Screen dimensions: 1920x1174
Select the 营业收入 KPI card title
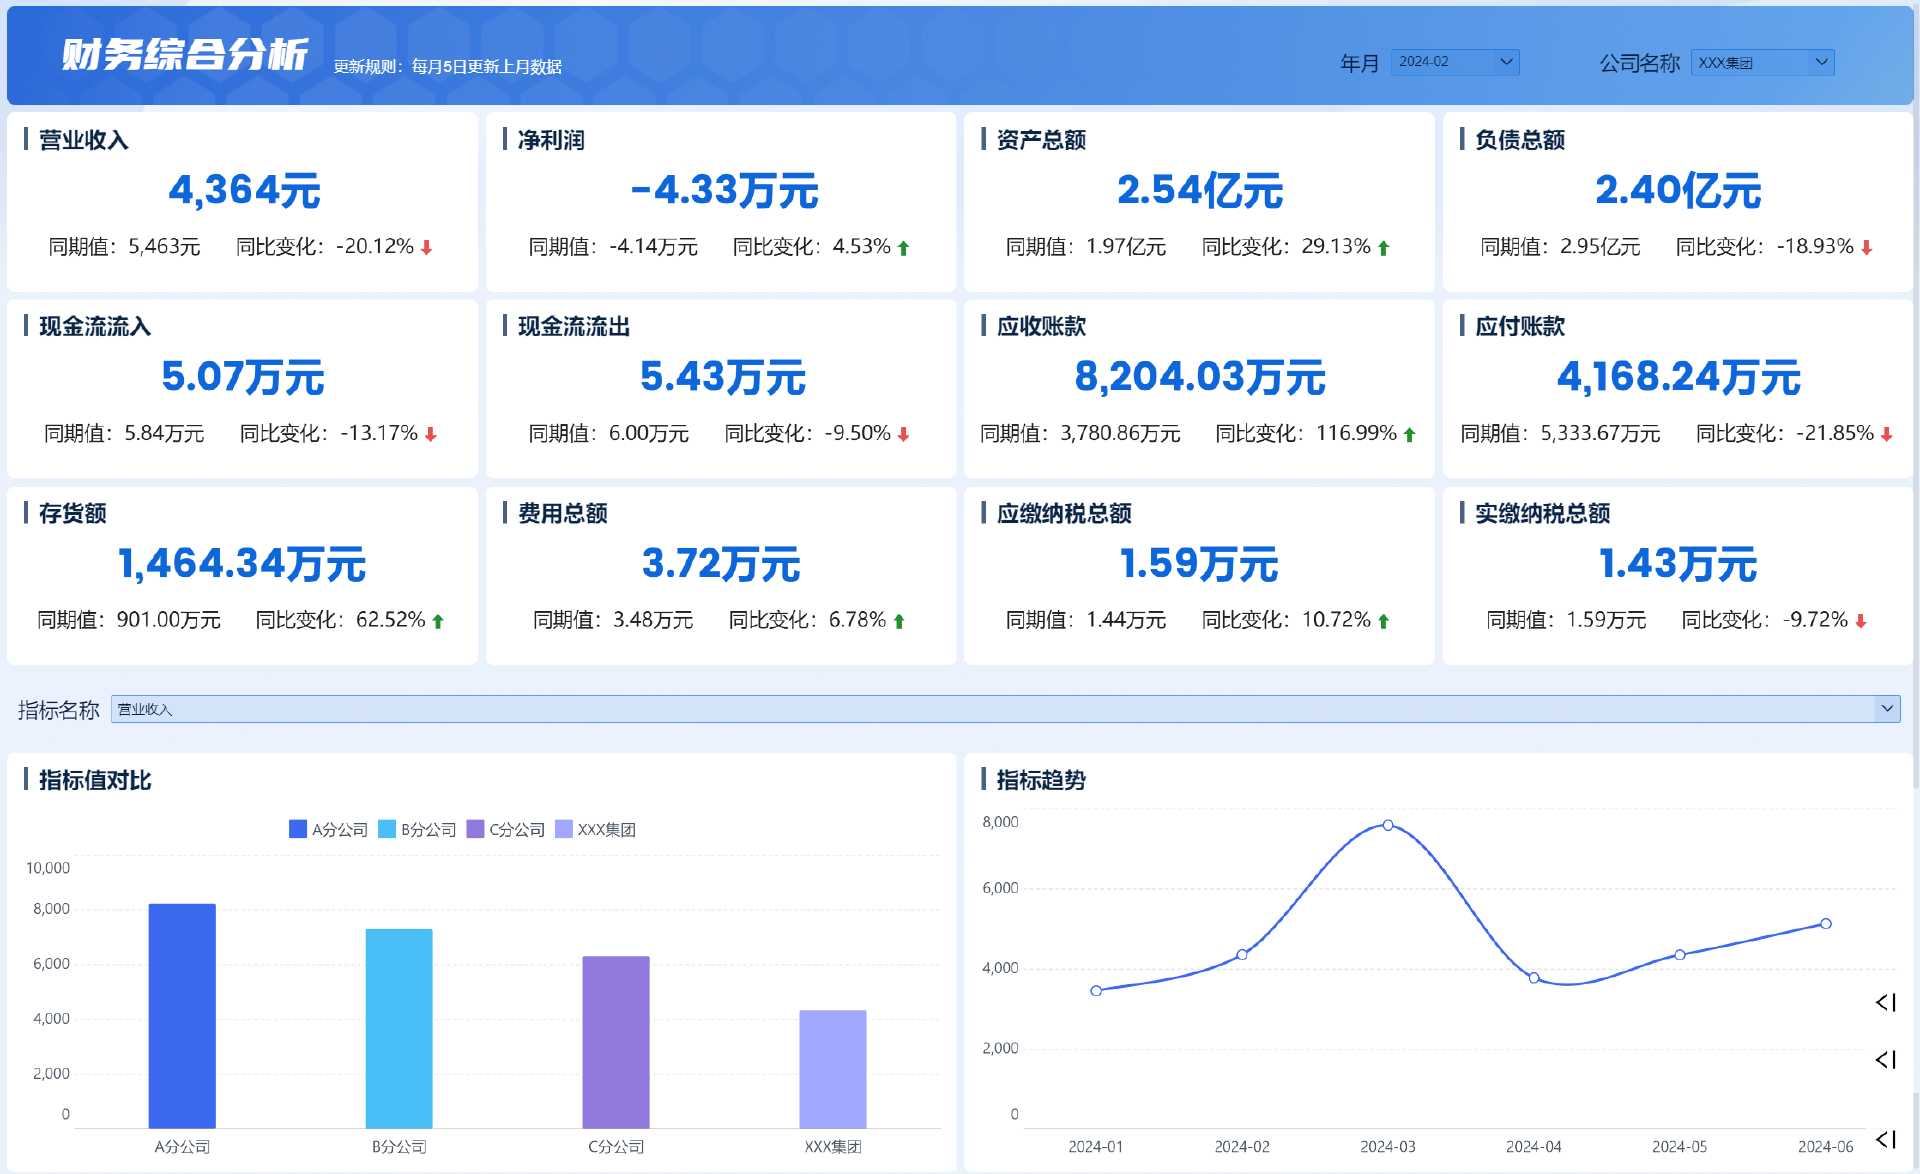tap(84, 140)
